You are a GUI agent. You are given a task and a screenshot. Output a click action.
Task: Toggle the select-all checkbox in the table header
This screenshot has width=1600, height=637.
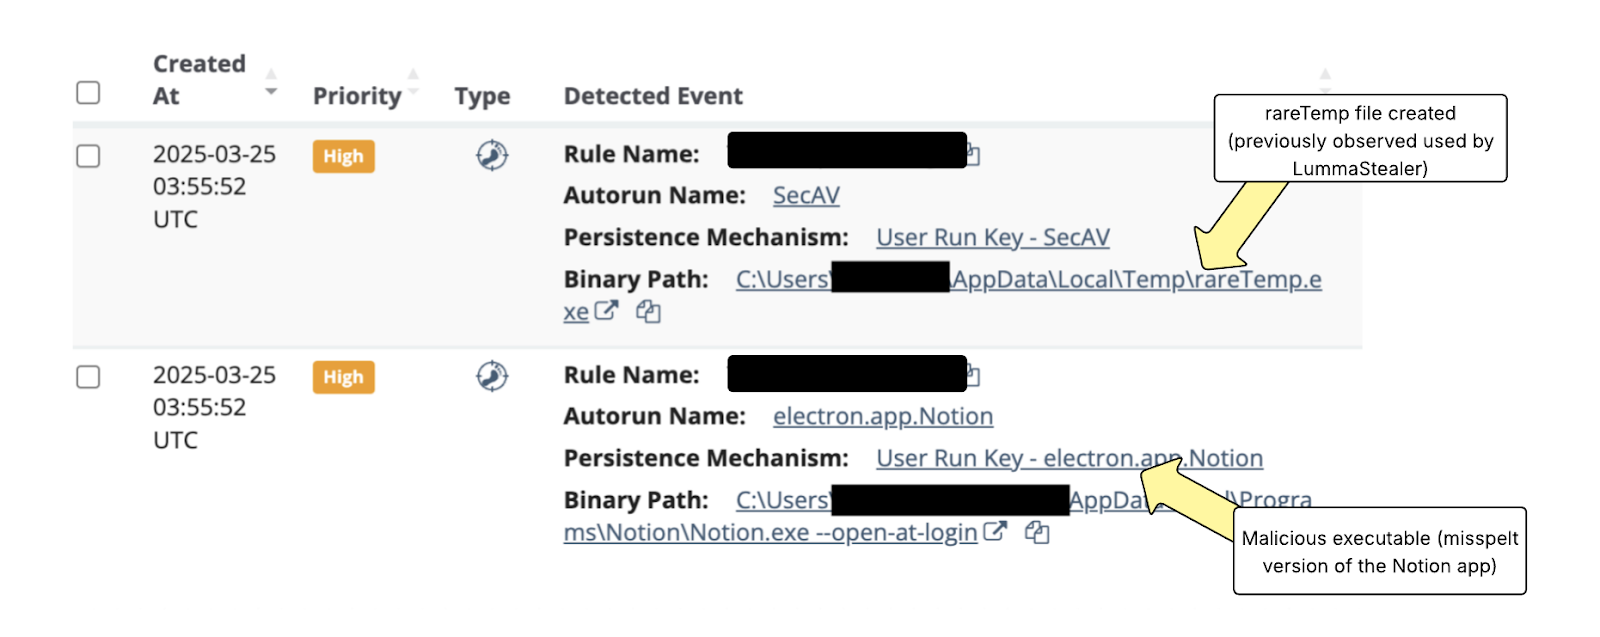[x=89, y=93]
